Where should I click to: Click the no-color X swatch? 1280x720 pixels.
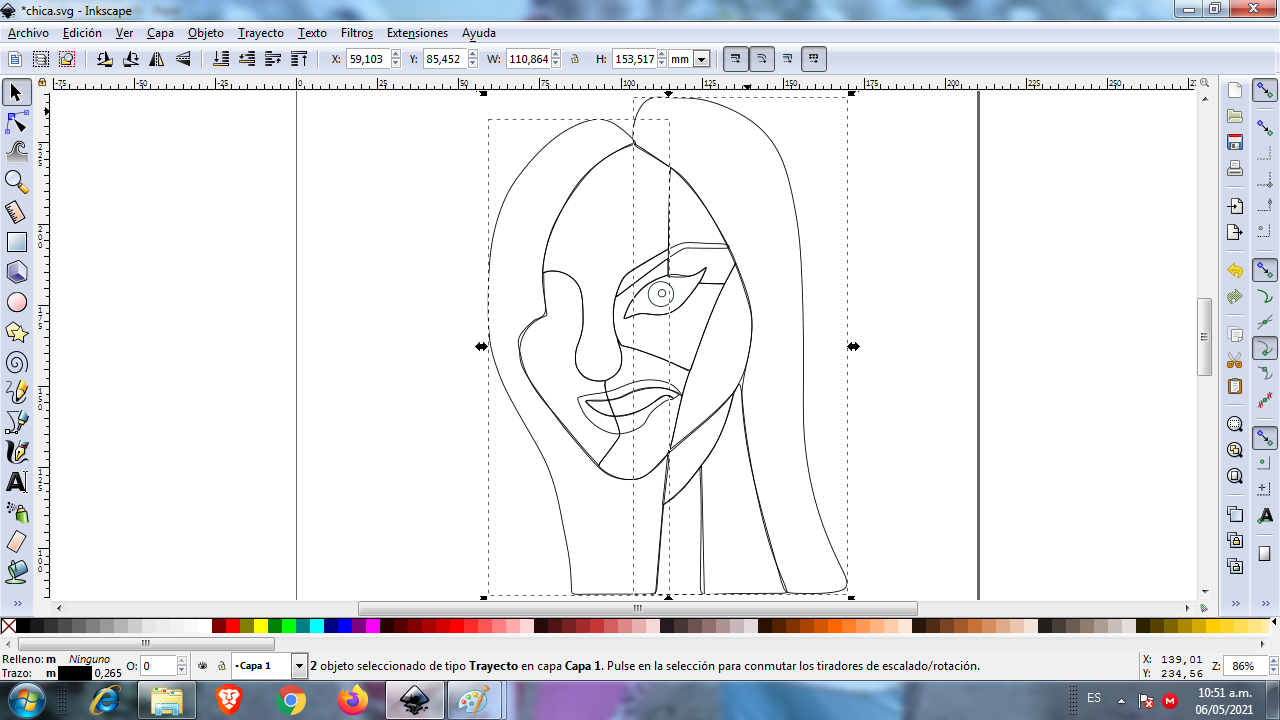tap(8, 626)
